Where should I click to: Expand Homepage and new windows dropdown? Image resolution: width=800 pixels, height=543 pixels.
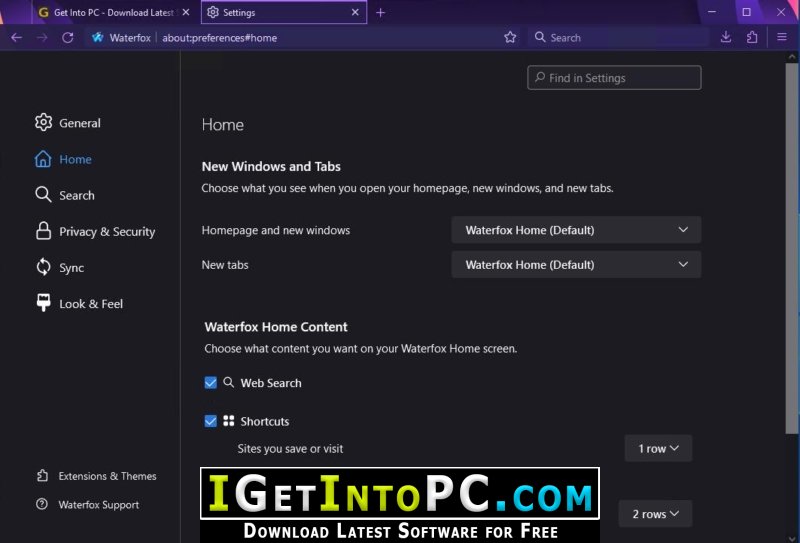pyautogui.click(x=576, y=230)
